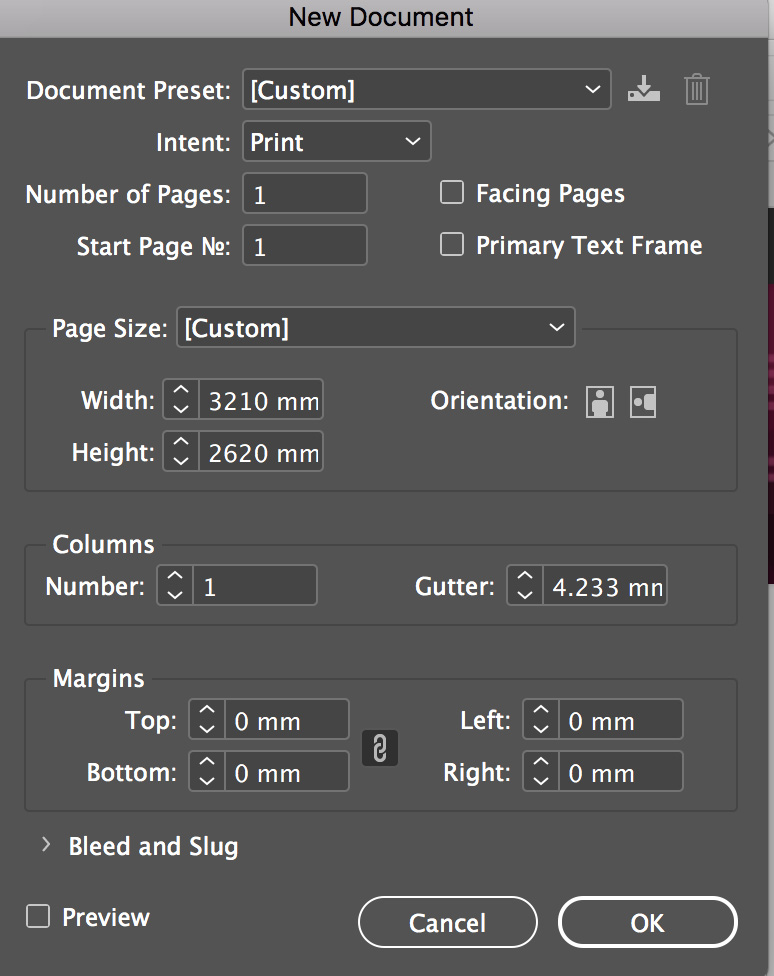Toggle the margins chain link icon
Screen dimensions: 774x976
pyautogui.click(x=379, y=747)
